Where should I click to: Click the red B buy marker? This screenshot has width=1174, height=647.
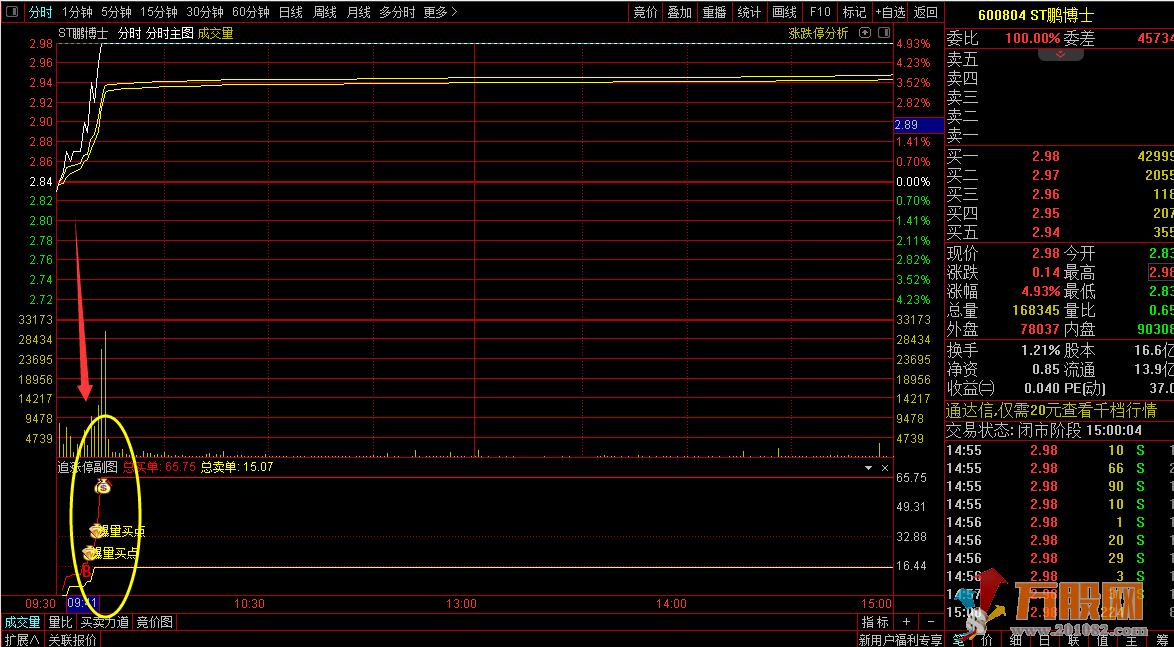pos(86,572)
